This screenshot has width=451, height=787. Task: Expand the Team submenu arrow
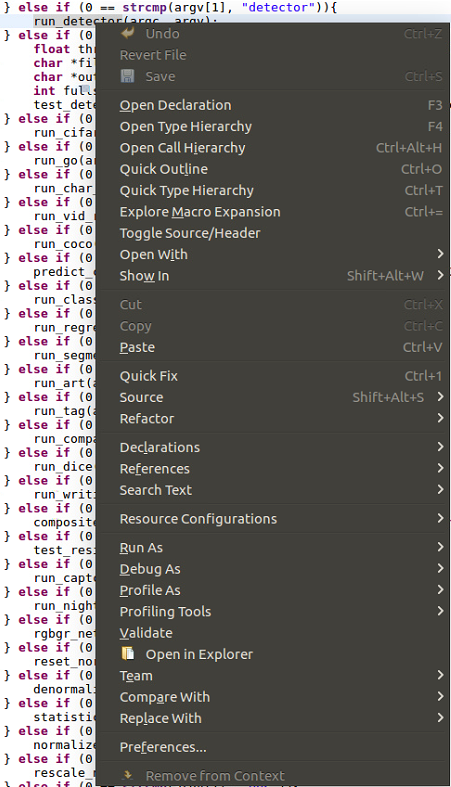(440, 676)
